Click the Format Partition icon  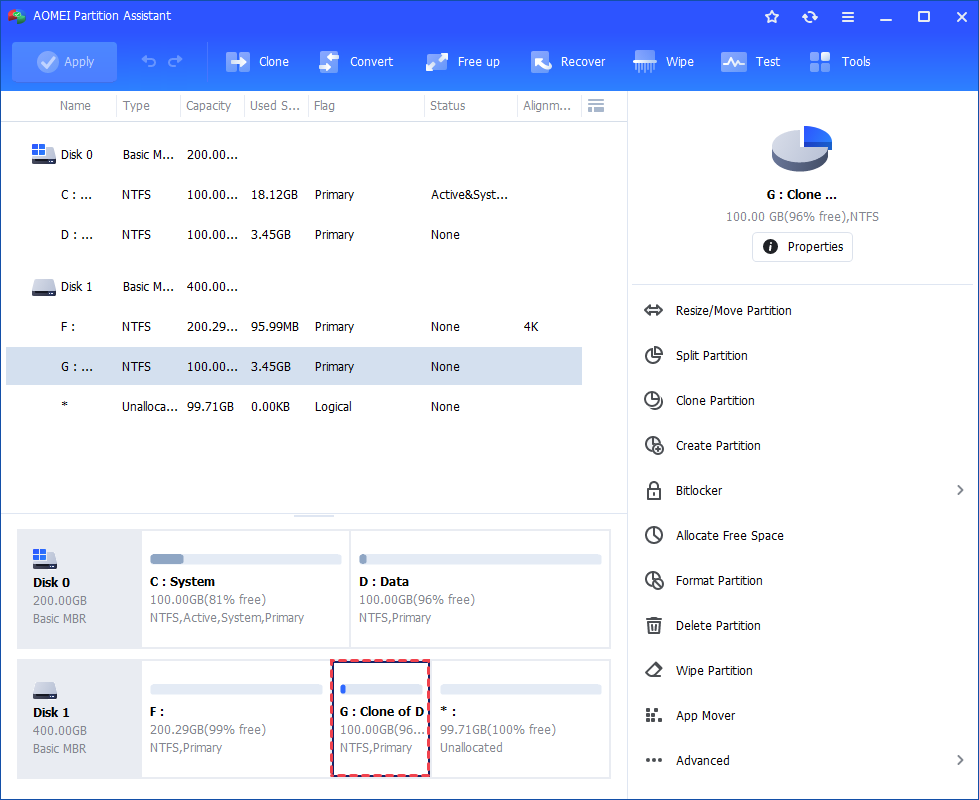click(x=654, y=580)
